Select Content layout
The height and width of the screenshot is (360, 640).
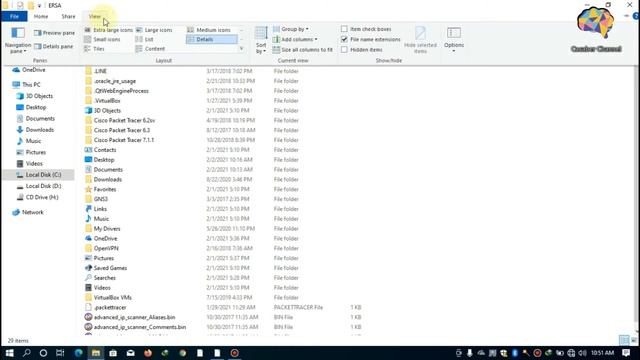[150, 49]
